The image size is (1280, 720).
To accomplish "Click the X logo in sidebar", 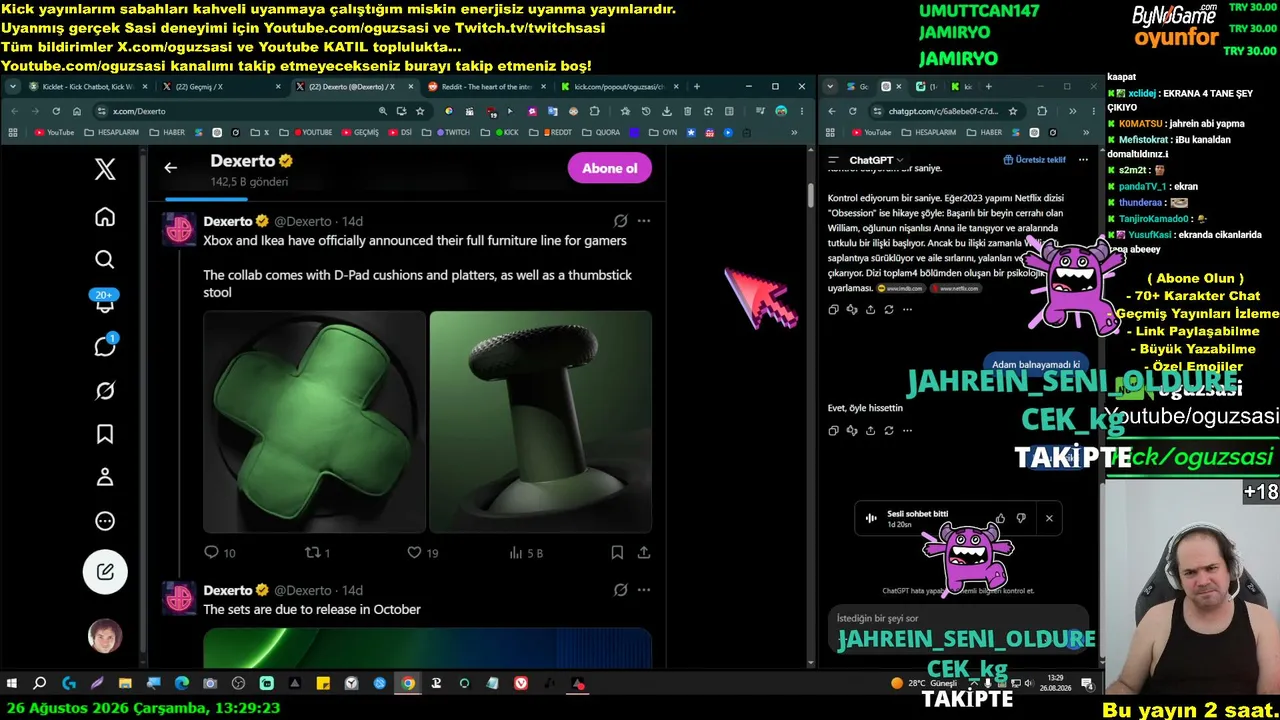I will pyautogui.click(x=105, y=169).
